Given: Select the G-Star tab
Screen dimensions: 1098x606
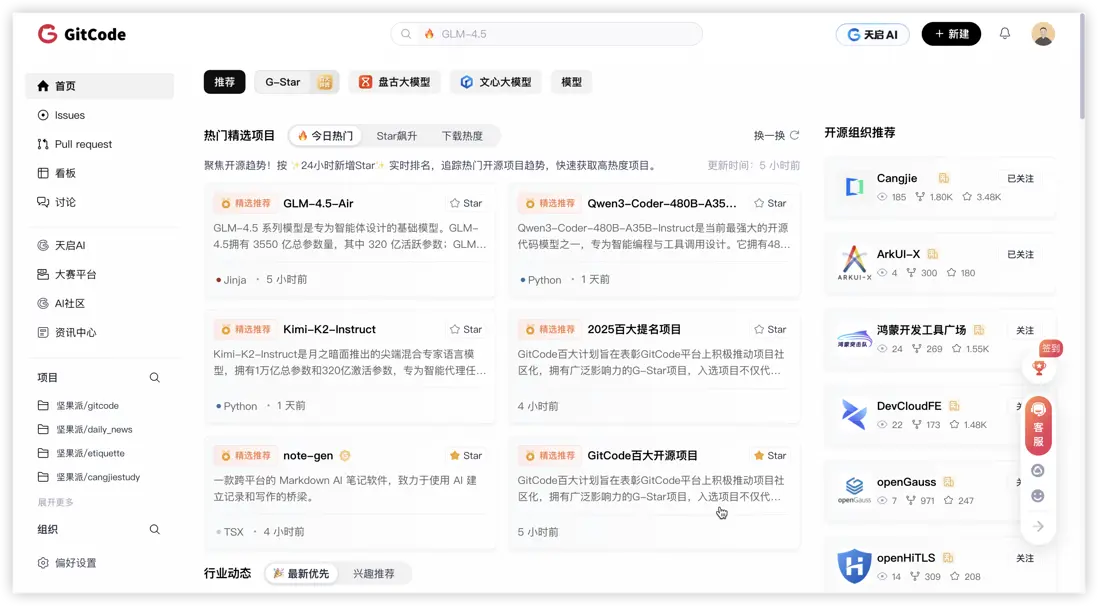Looking at the screenshot, I should click(297, 82).
